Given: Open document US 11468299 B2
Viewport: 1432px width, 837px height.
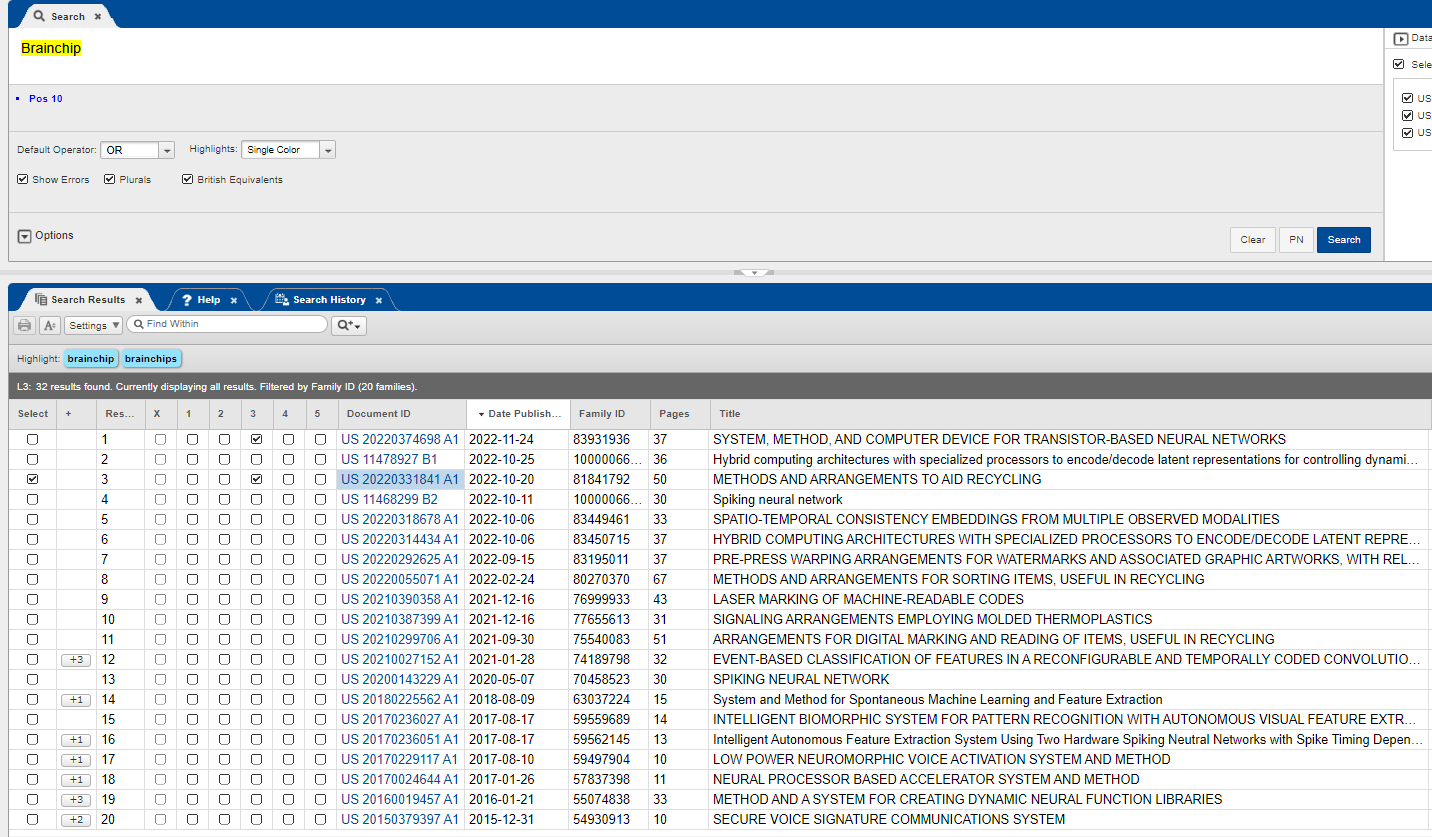Looking at the screenshot, I should point(389,499).
